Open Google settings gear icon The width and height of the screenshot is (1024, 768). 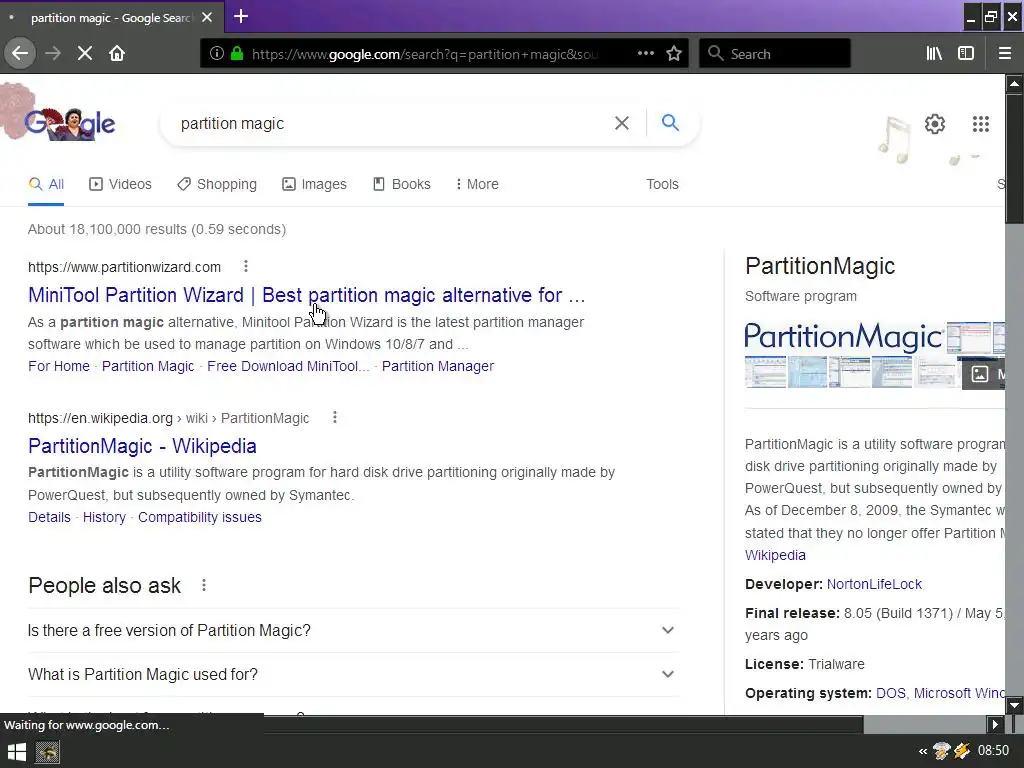click(x=935, y=123)
